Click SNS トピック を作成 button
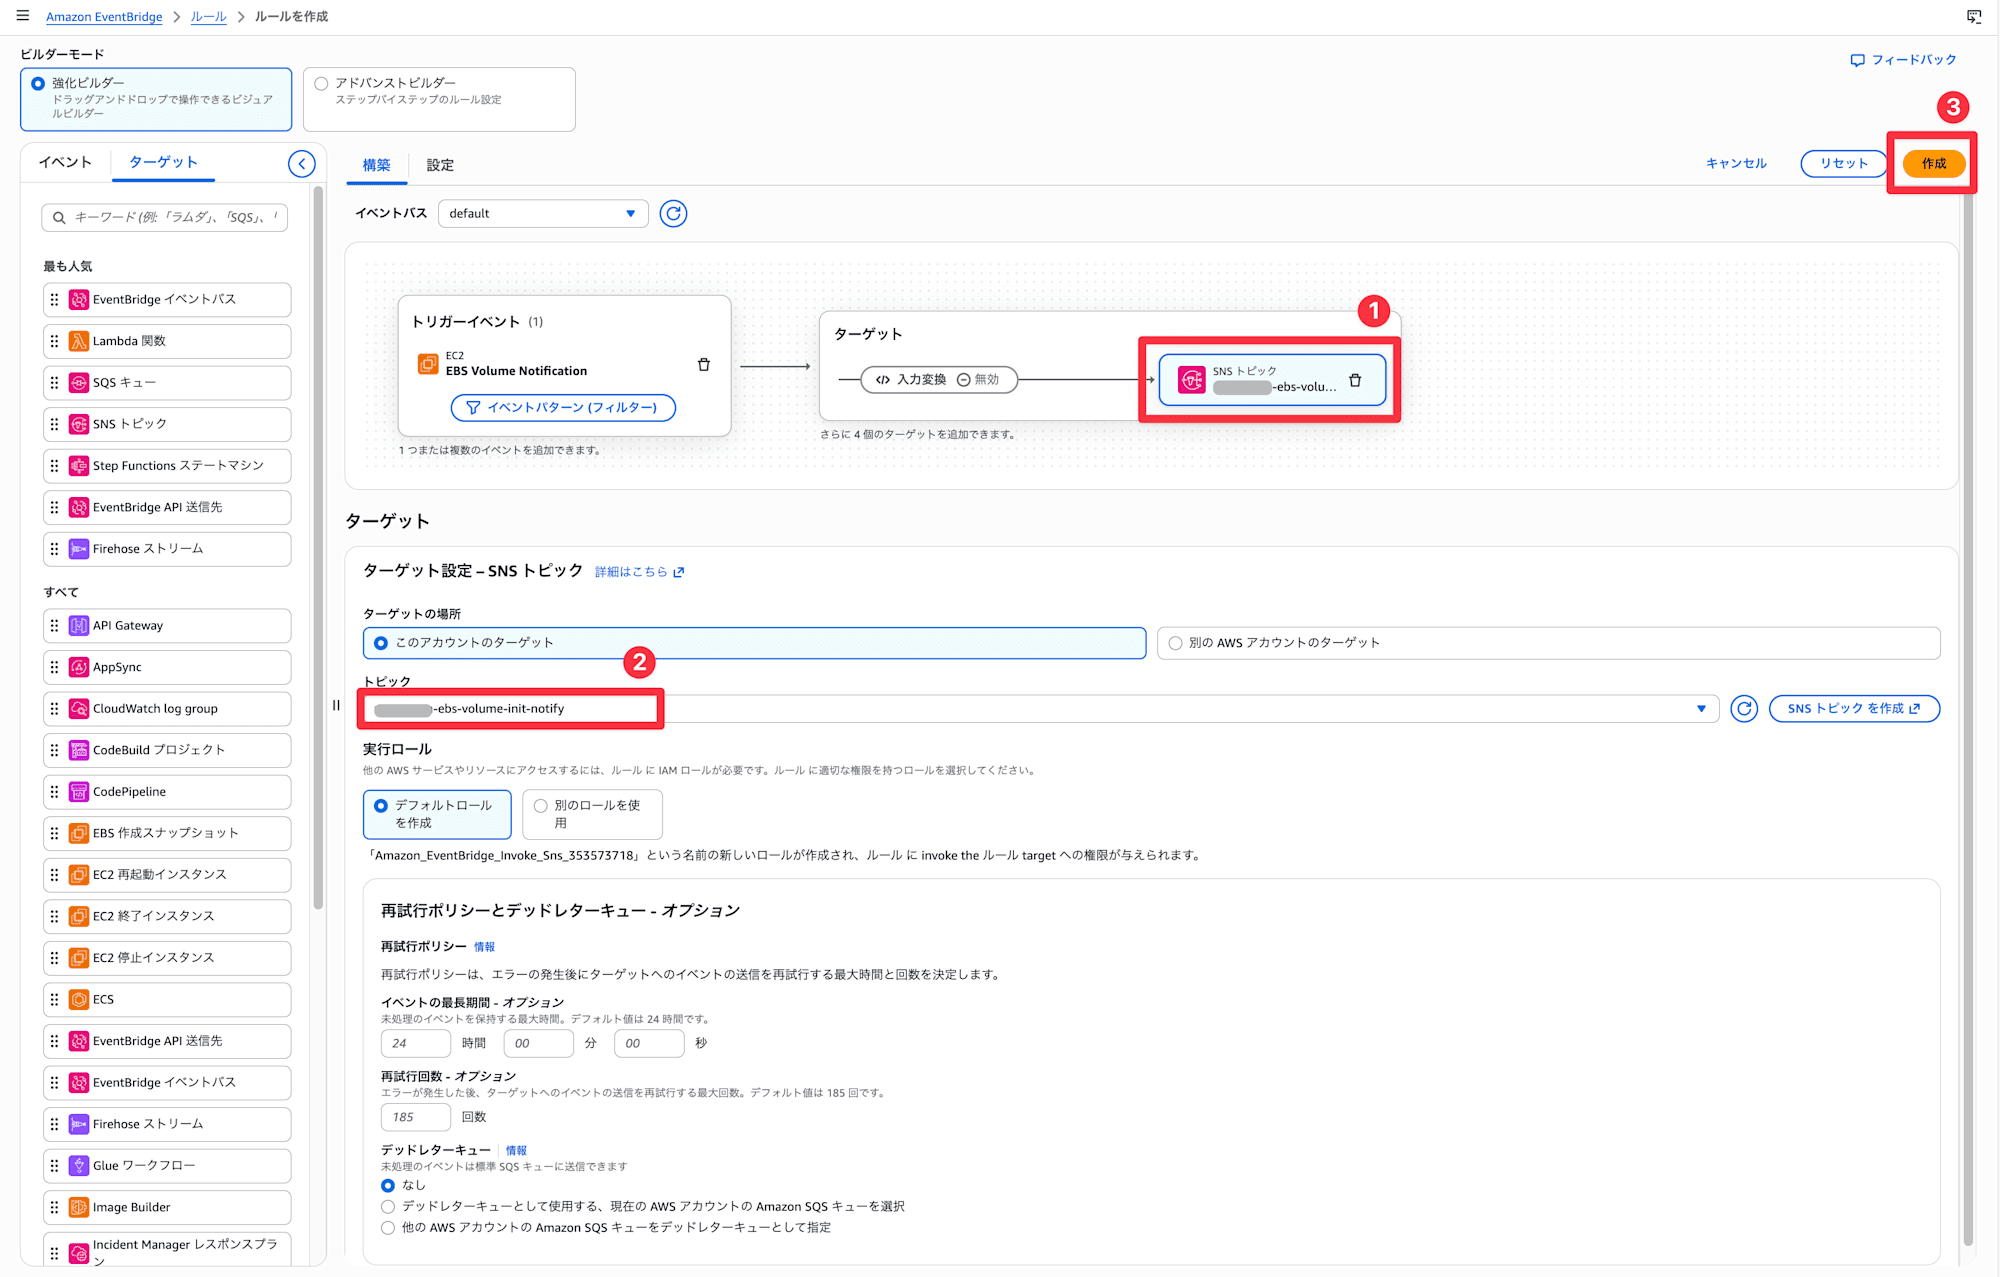Image resolution: width=2000 pixels, height=1277 pixels. point(1854,709)
